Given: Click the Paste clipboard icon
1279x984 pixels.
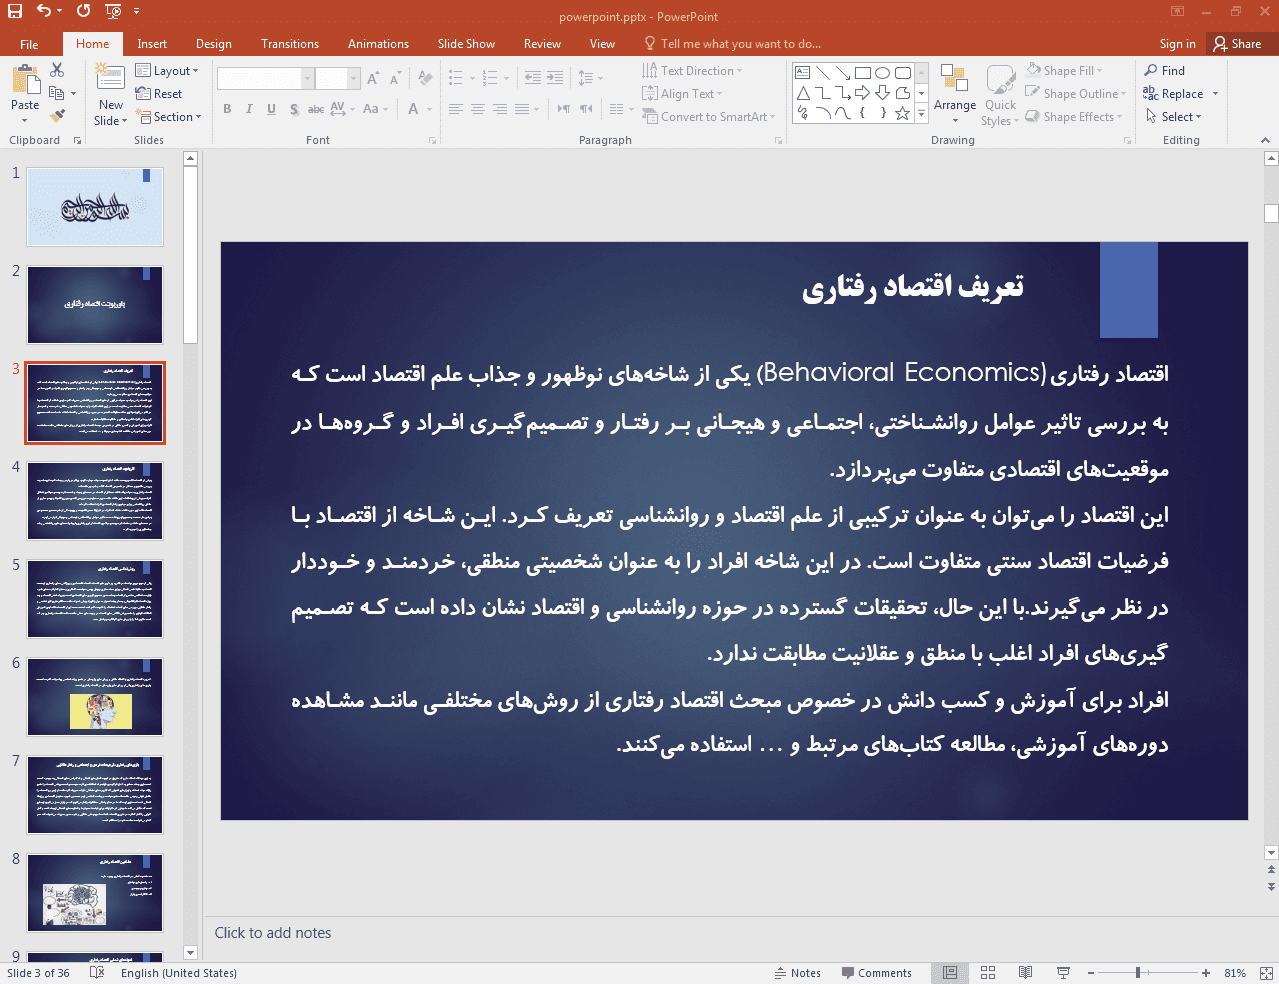Looking at the screenshot, I should pyautogui.click(x=25, y=80).
